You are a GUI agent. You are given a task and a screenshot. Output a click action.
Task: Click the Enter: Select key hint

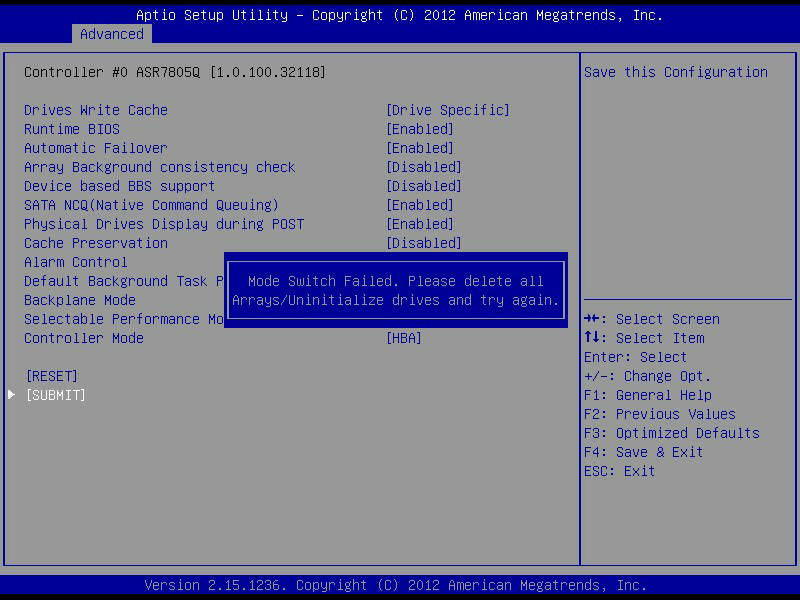(636, 357)
